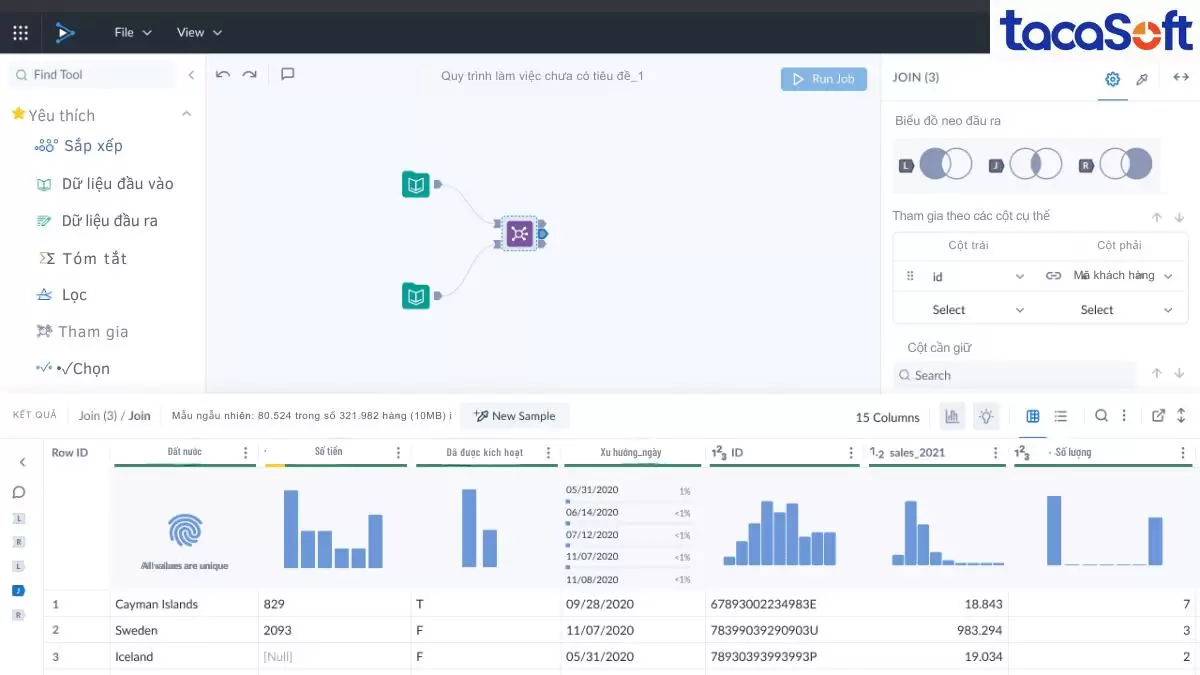Viewport: 1200px width, 675px height.
Task: Click the redo arrow in canvas toolbar
Action: tap(250, 74)
